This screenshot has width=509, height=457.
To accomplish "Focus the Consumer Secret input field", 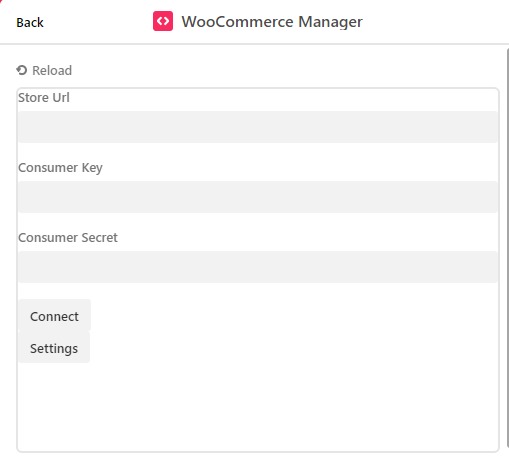I will click(258, 267).
